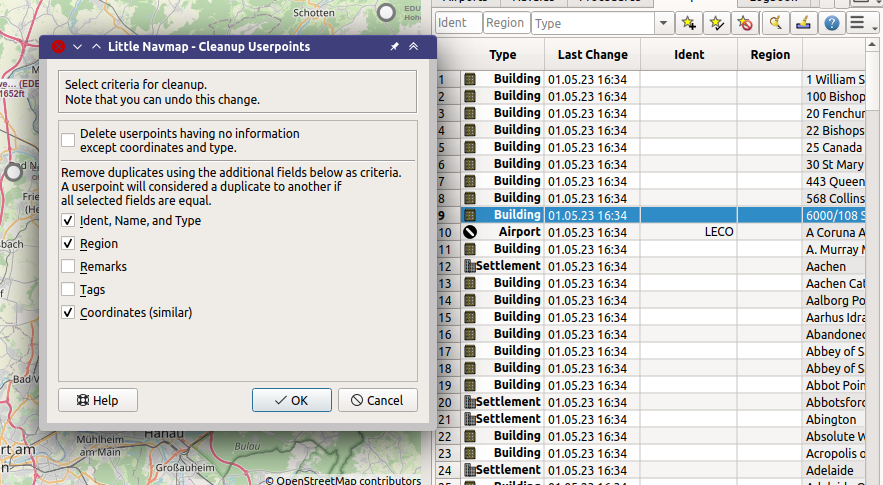Click building icon in 100 Bishop row
This screenshot has height=485, width=883.
[x=470, y=96]
